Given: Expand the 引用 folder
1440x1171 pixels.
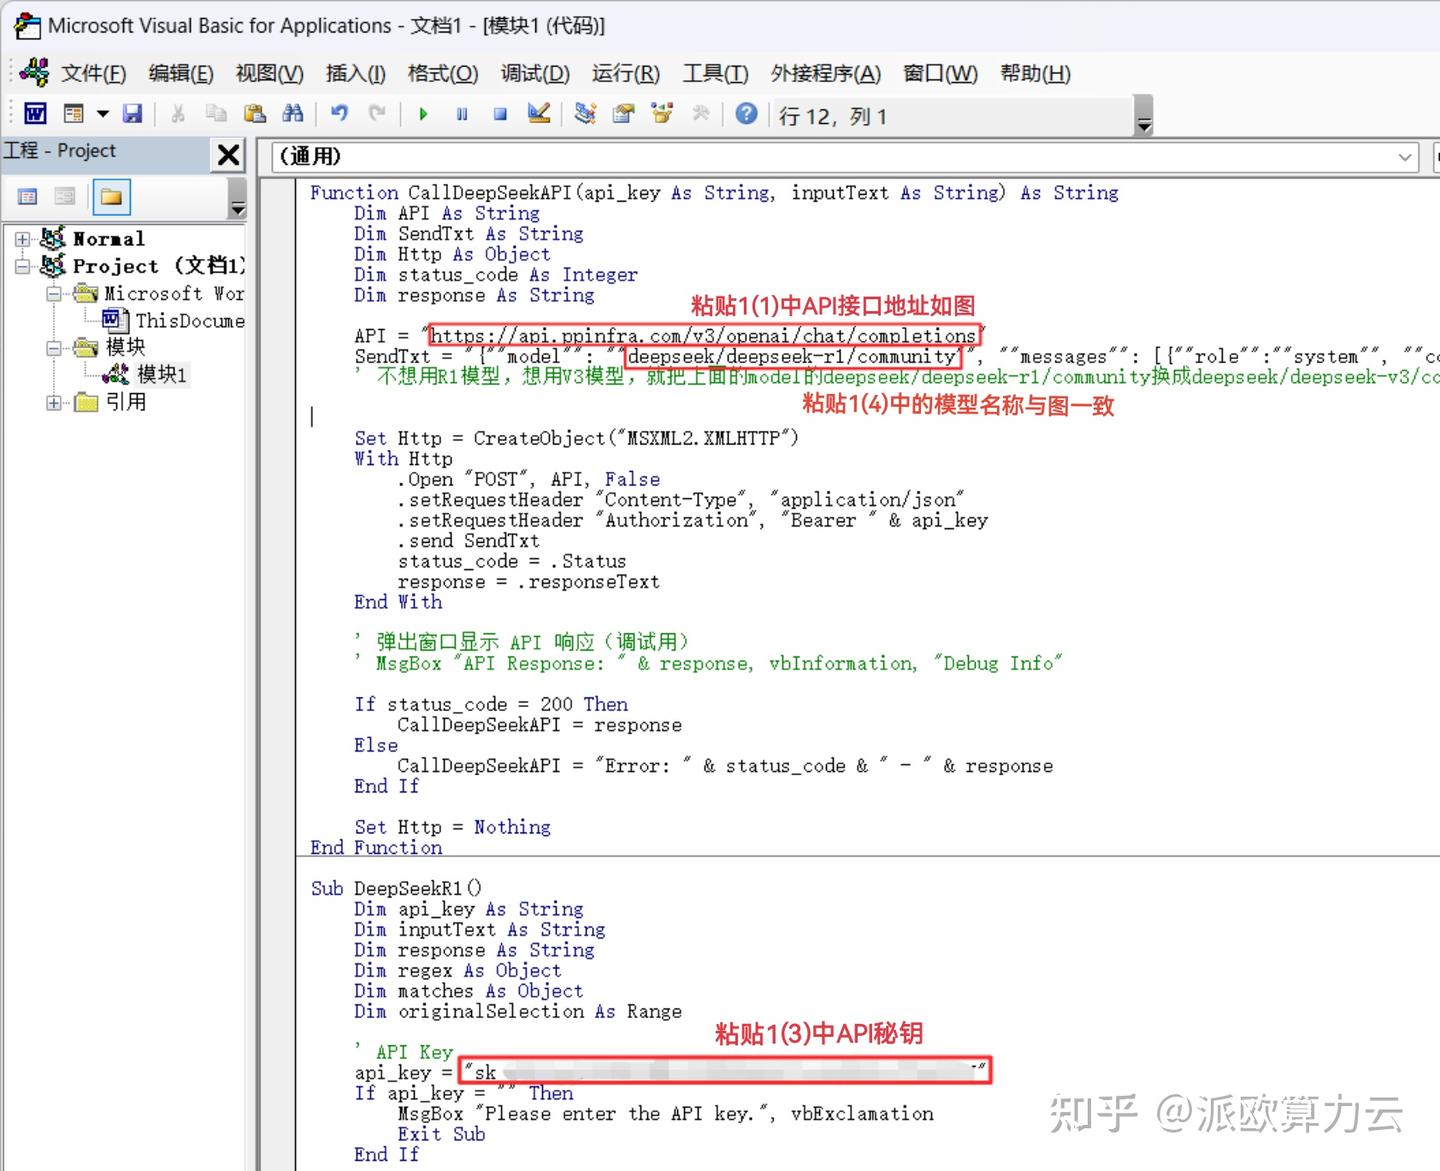Looking at the screenshot, I should pyautogui.click(x=54, y=402).
